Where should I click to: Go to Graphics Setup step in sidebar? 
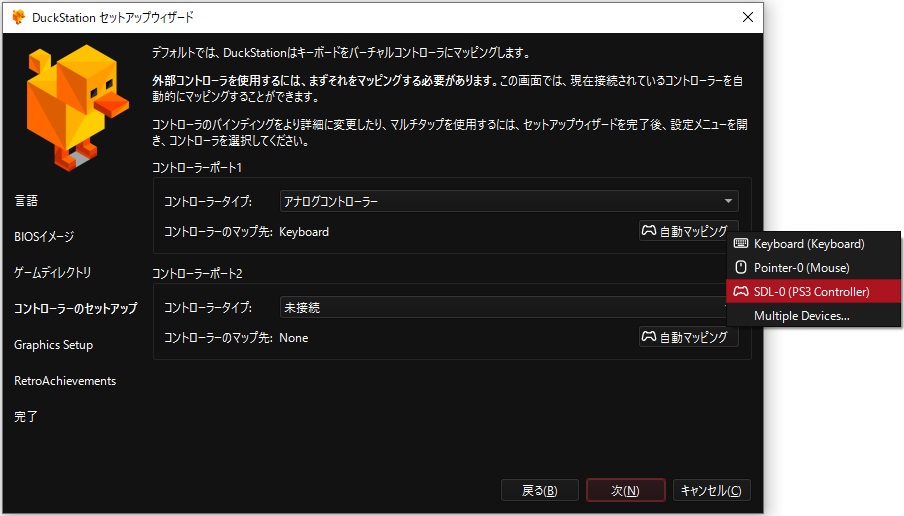click(x=54, y=345)
